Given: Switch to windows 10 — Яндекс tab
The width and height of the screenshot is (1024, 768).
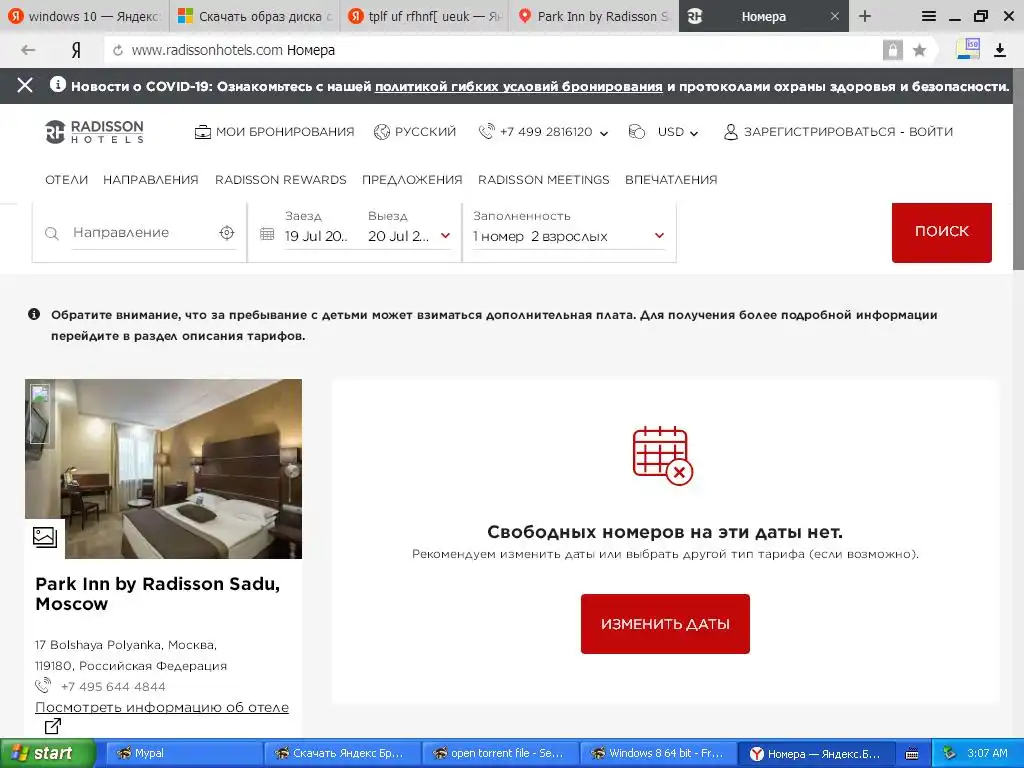Looking at the screenshot, I should pos(85,16).
